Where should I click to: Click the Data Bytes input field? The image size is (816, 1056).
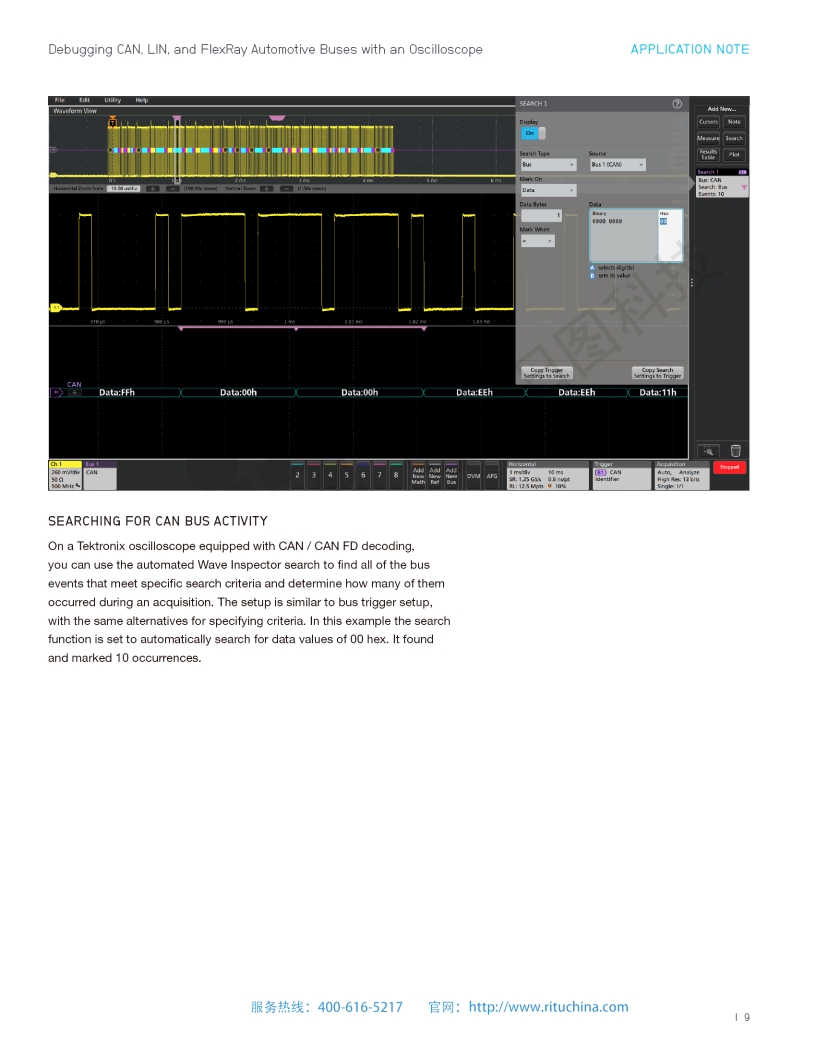pyautogui.click(x=540, y=215)
